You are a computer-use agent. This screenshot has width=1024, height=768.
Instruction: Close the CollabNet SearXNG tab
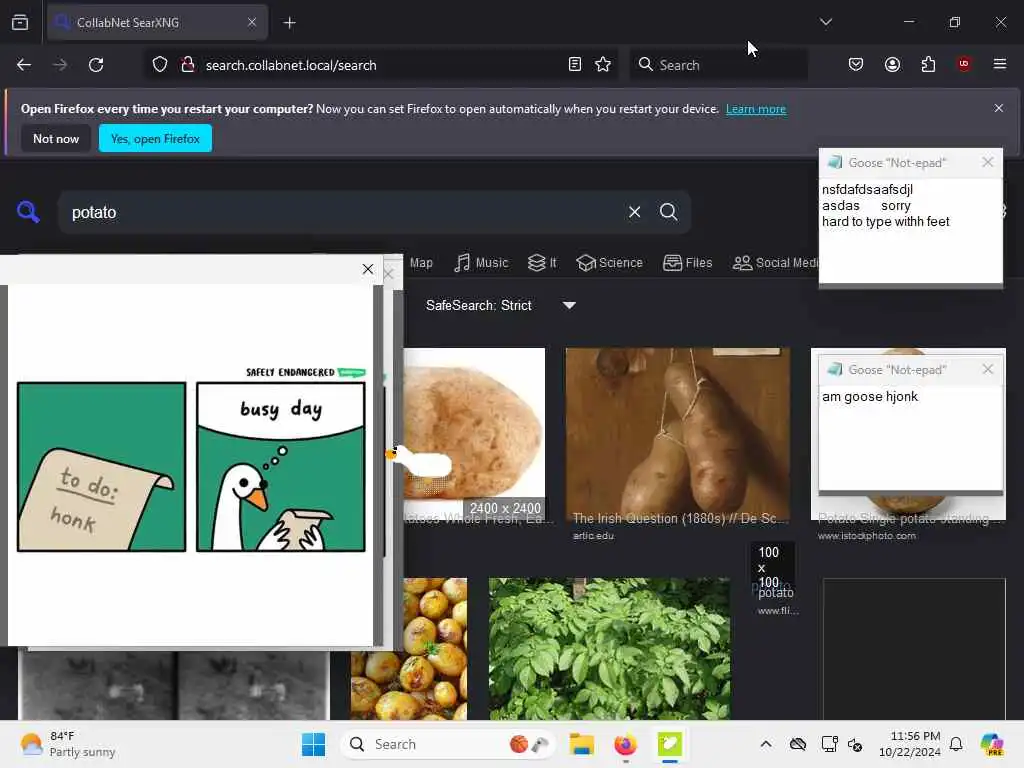tap(252, 22)
